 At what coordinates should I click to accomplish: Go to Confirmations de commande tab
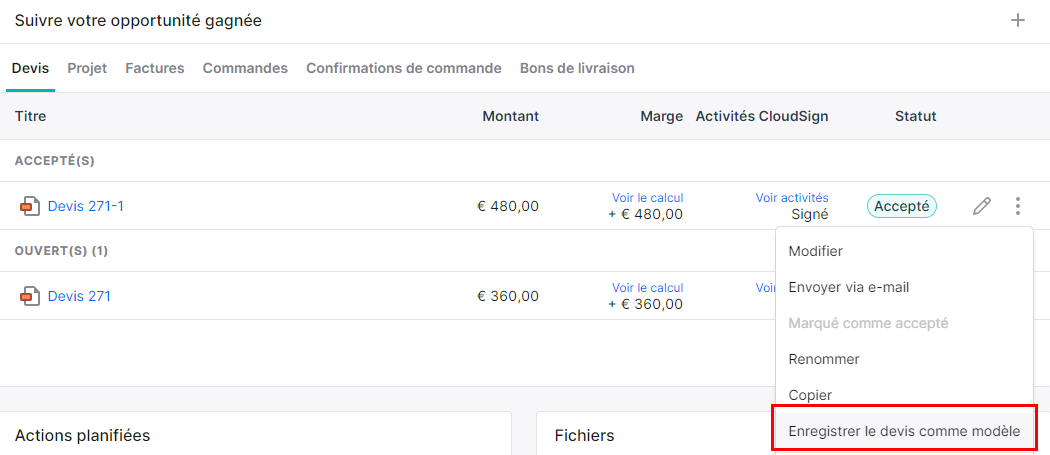[404, 68]
